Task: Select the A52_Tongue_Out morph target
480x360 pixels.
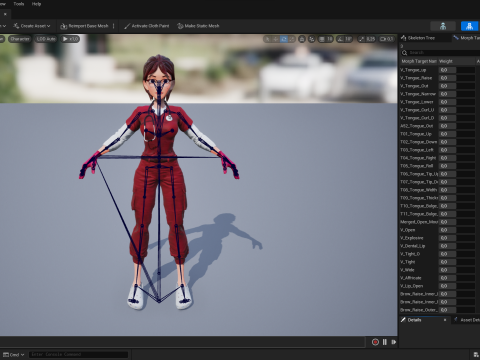Action: 417,126
